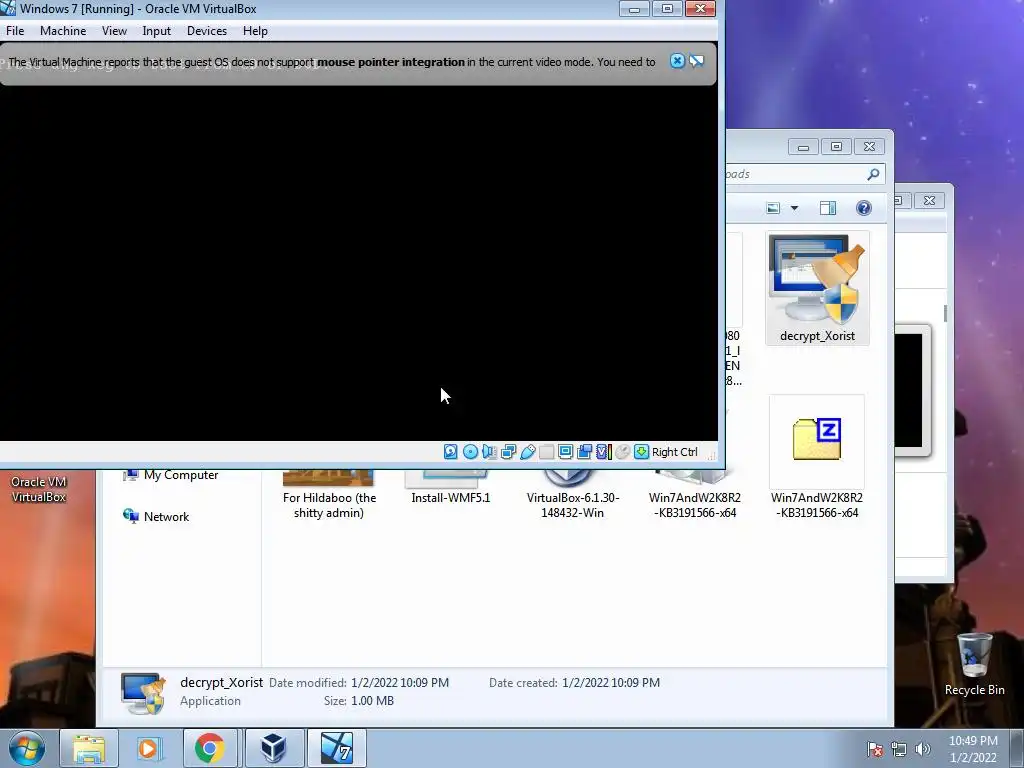Click the Action Center flag tray icon
This screenshot has width=1024, height=768.
point(874,749)
